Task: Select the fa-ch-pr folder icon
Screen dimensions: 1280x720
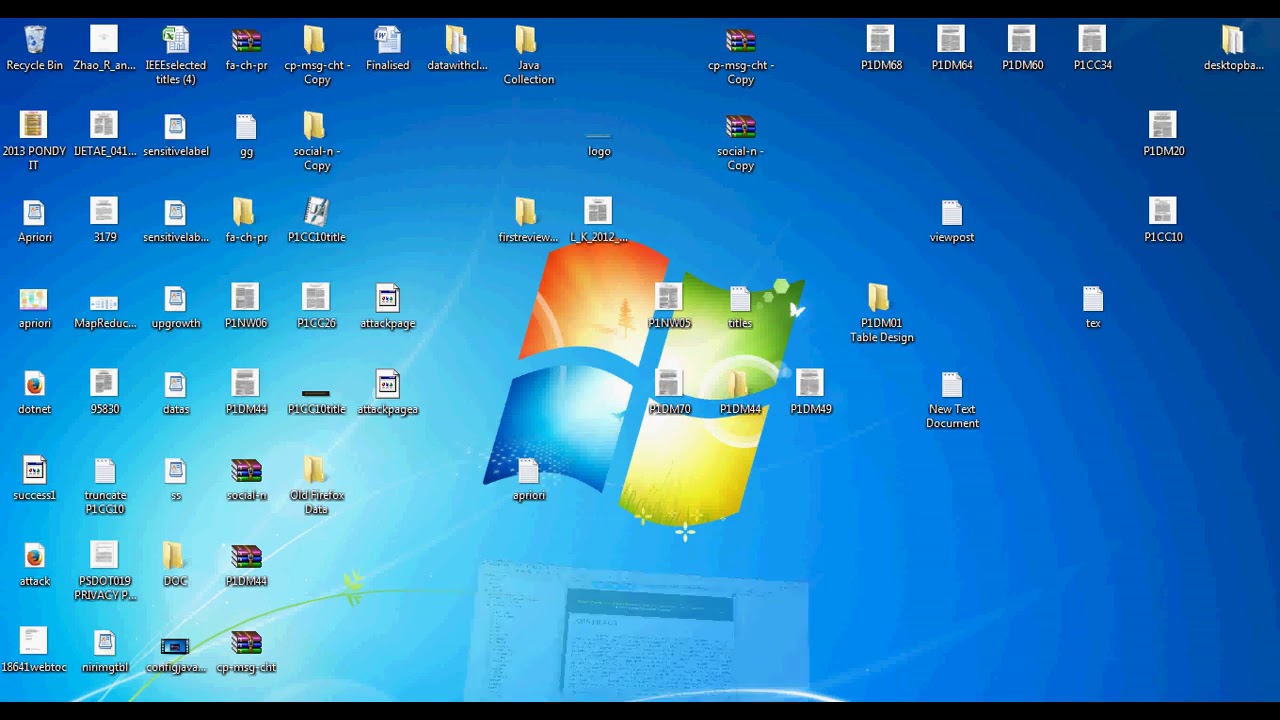Action: pos(246,213)
